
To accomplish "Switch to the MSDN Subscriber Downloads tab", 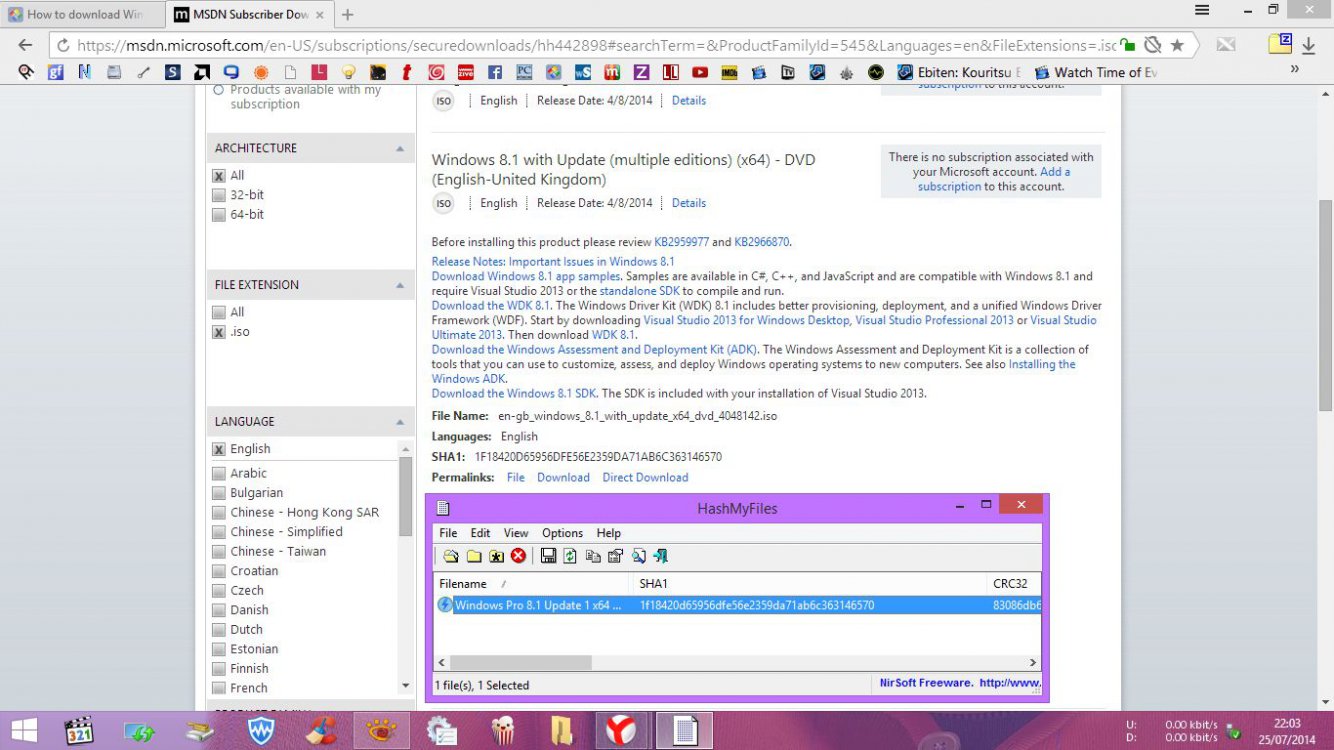I will pyautogui.click(x=250, y=15).
